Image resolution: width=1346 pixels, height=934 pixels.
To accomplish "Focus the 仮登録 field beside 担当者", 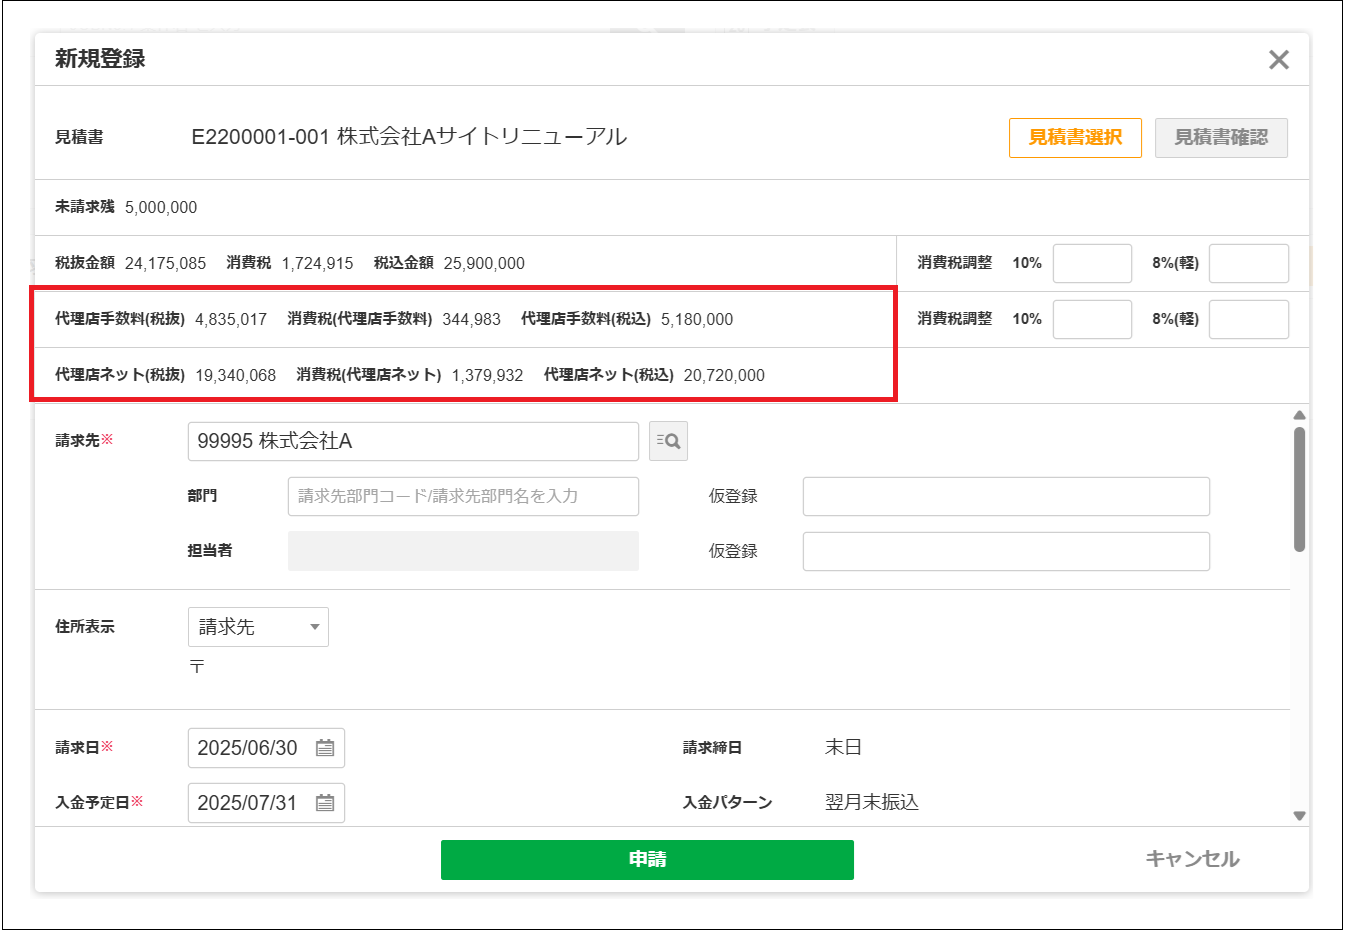I will point(1006,551).
